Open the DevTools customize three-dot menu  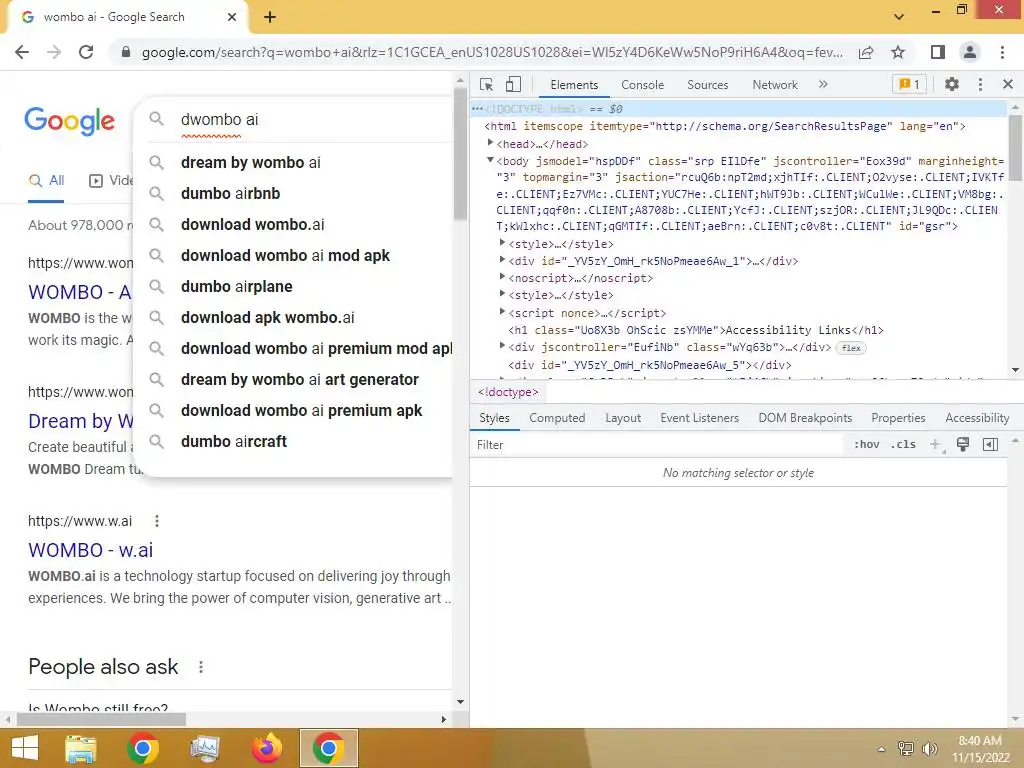(980, 84)
